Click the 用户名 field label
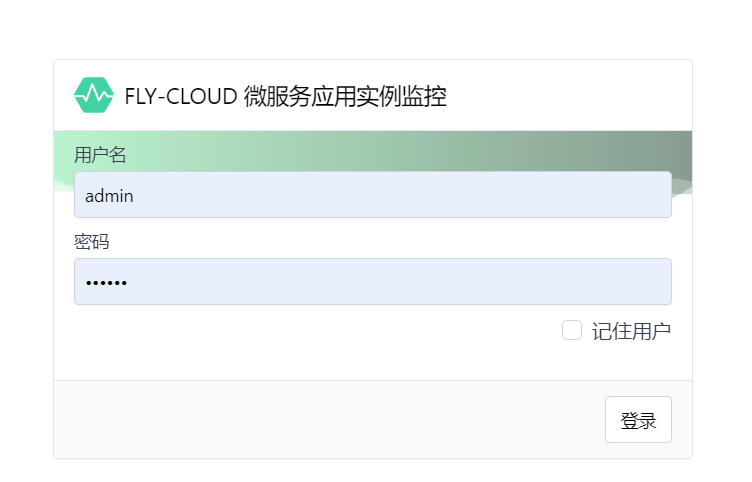The image size is (752, 482). 100,155
